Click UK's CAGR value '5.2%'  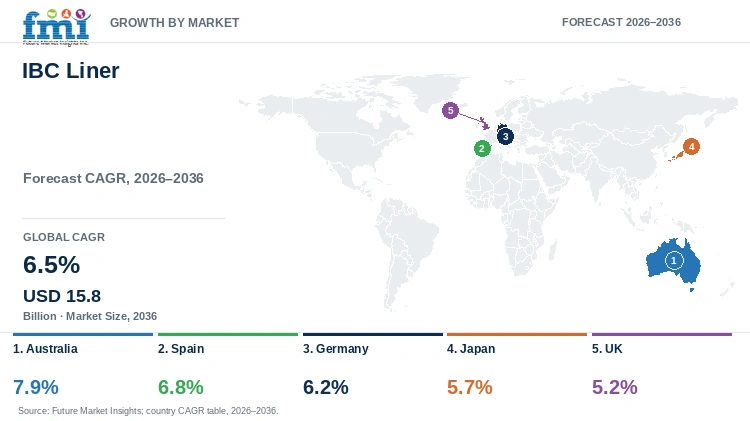click(x=615, y=387)
